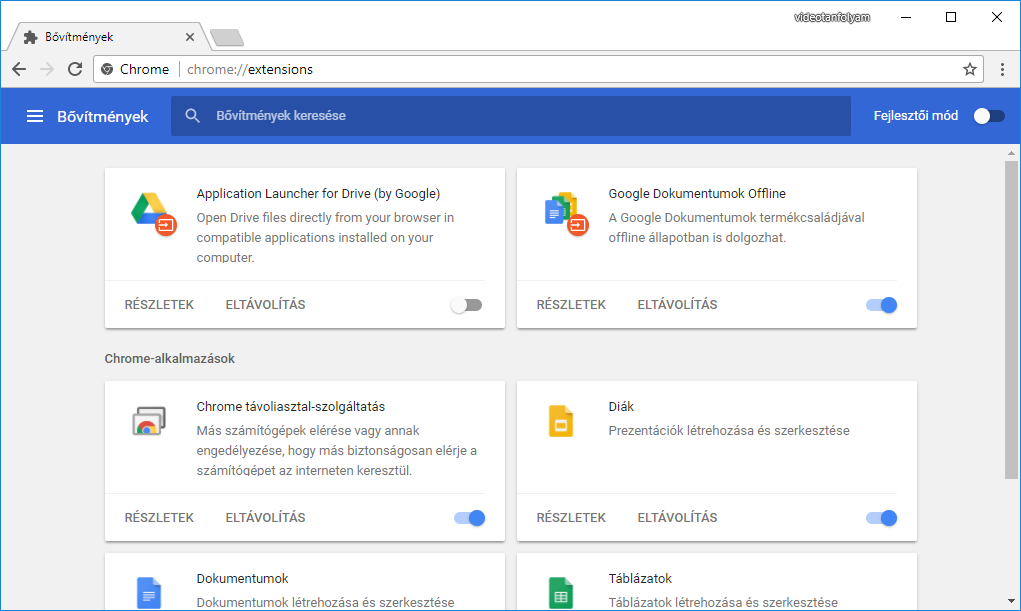This screenshot has height=611, width=1021.
Task: Click the Chrome-alkalmazások section heading
Action: point(170,359)
